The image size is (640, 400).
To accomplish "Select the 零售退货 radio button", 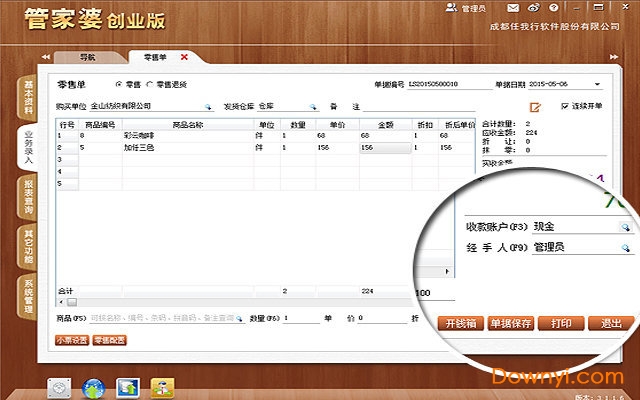I will [x=150, y=84].
